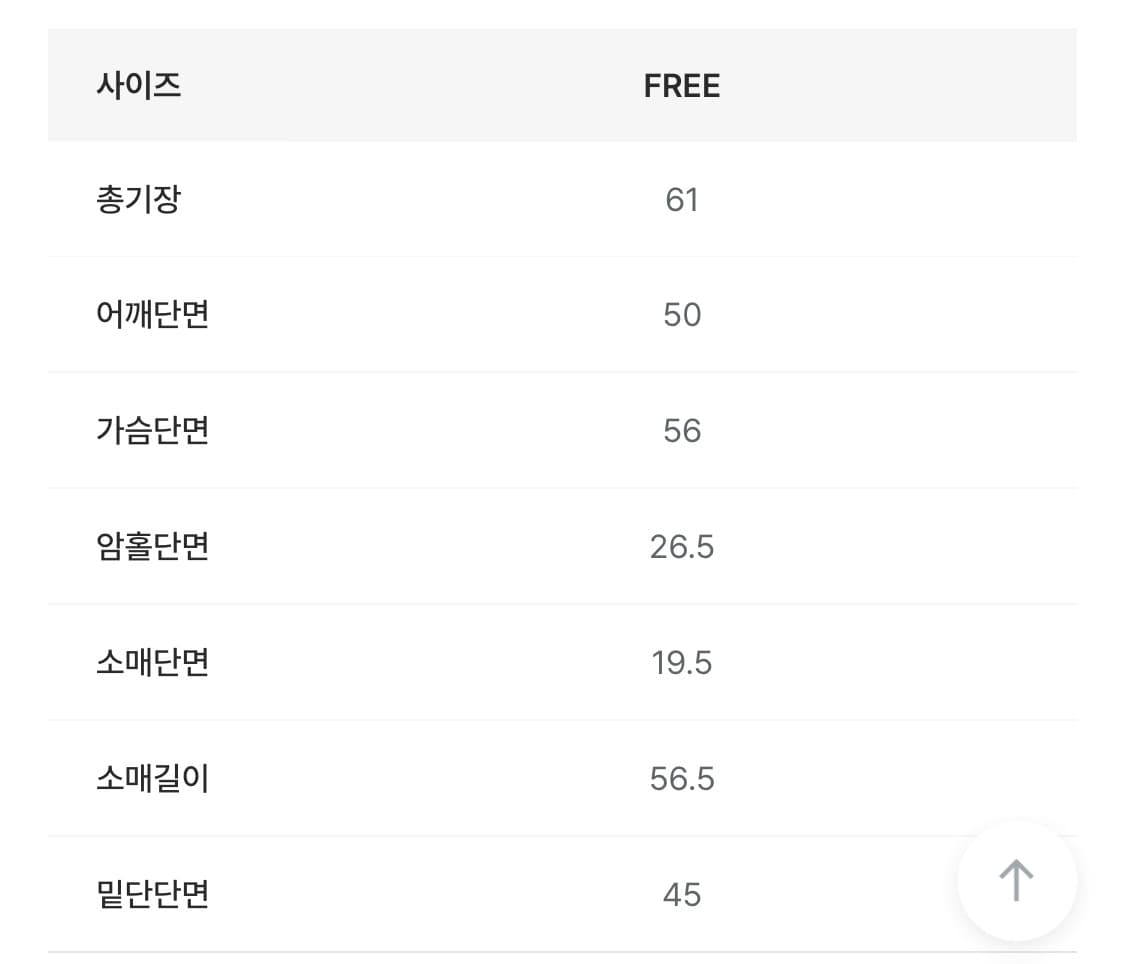The image size is (1125, 964).
Task: Click the upward arrow inside the circle
Action: tap(1016, 880)
